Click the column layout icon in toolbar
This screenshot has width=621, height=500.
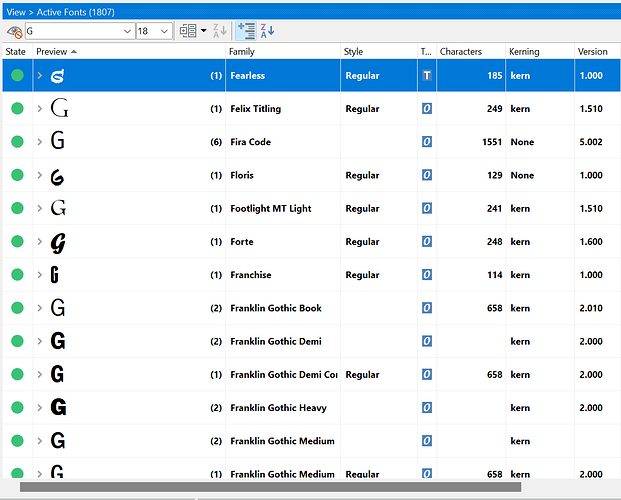[188, 31]
